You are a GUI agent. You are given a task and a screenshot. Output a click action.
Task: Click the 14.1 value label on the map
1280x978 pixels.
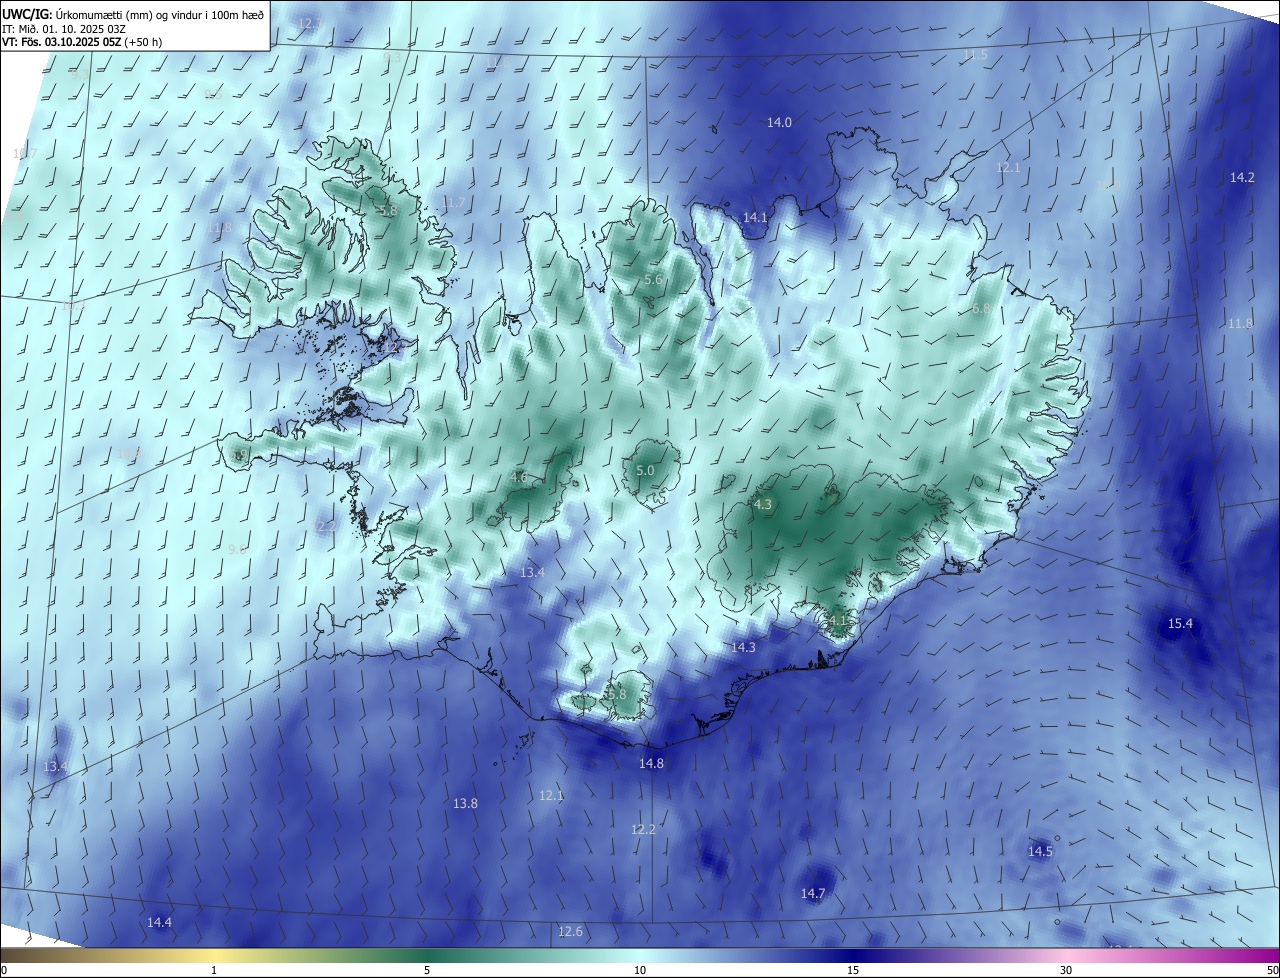pos(755,217)
